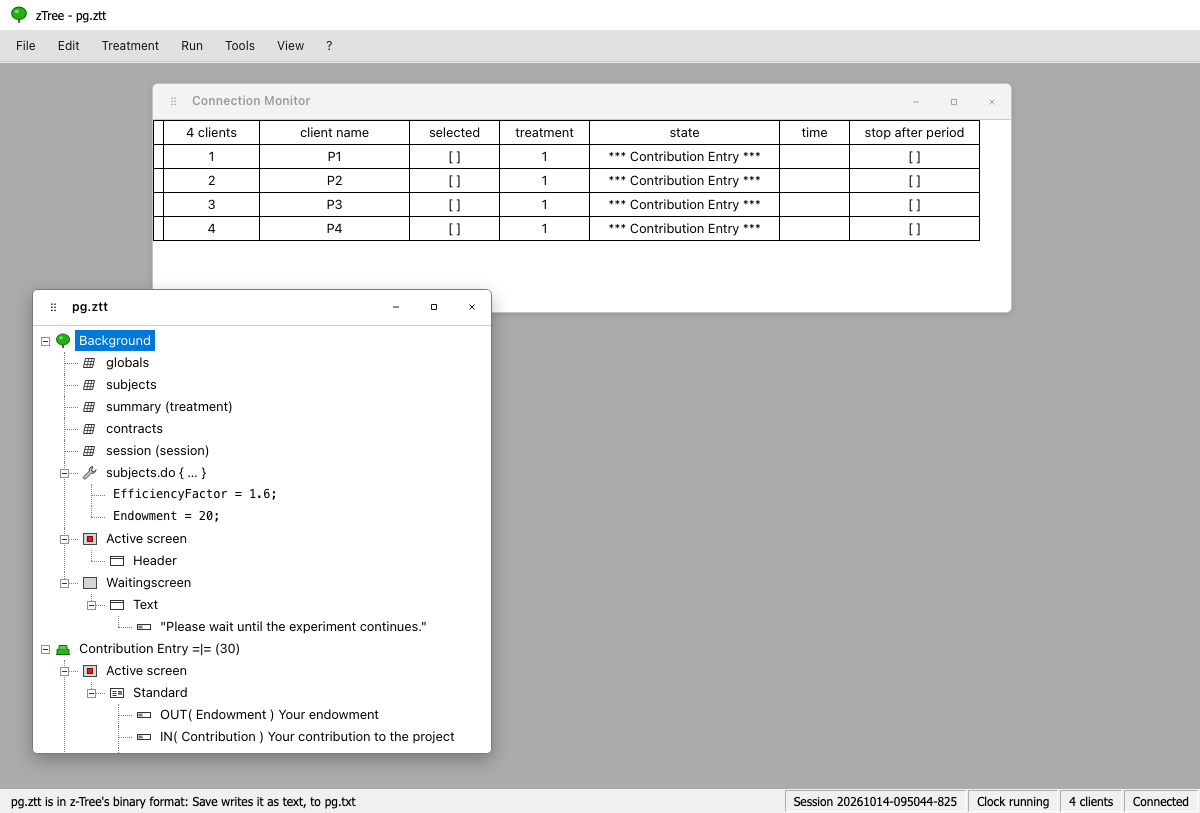Screen dimensions: 1200x813
Task: Click the P3 client name cell
Action: coord(335,205)
